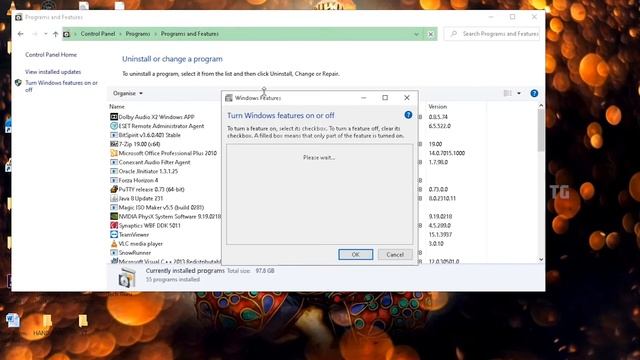Click Cancel in Windows Features dialog
Screen dimensions: 640x360
(x=395, y=255)
